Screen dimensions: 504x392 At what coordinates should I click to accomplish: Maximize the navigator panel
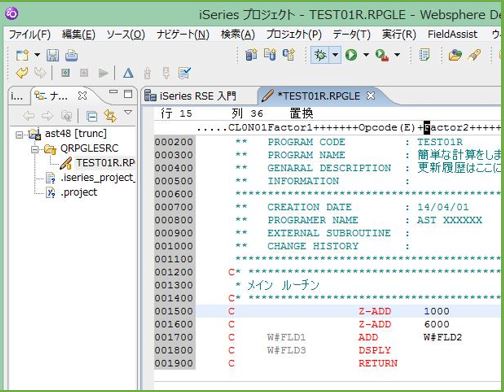coord(128,94)
